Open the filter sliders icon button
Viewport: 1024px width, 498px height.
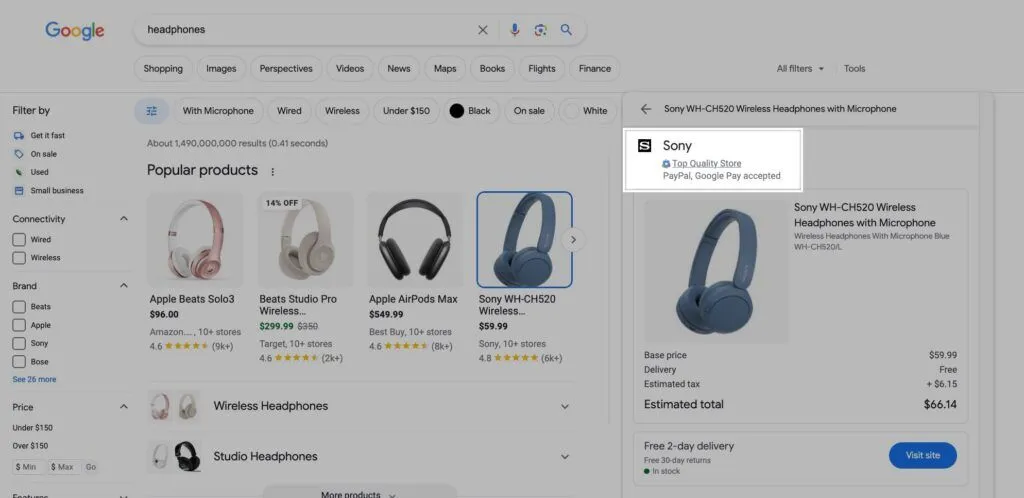[x=152, y=111]
